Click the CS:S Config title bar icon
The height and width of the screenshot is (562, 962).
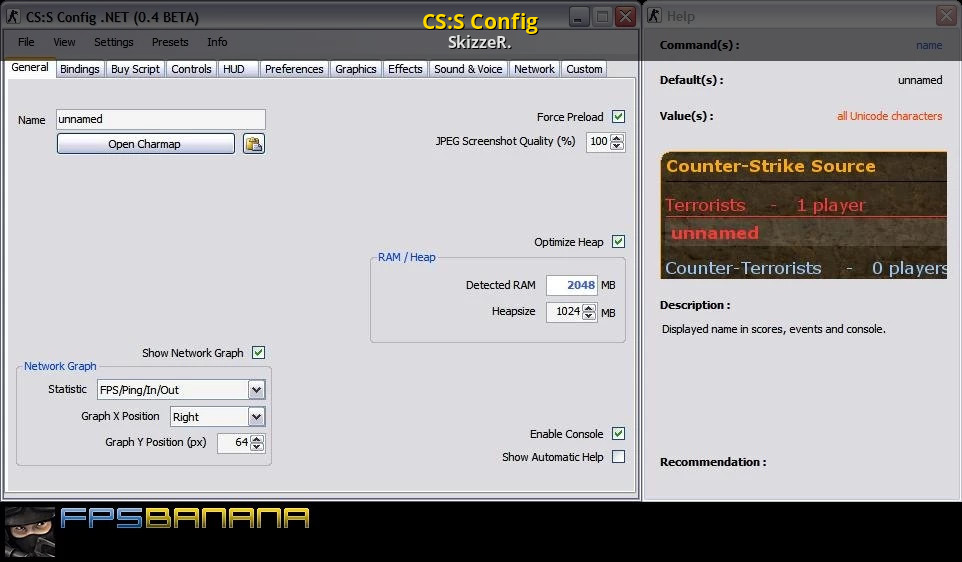(13, 17)
